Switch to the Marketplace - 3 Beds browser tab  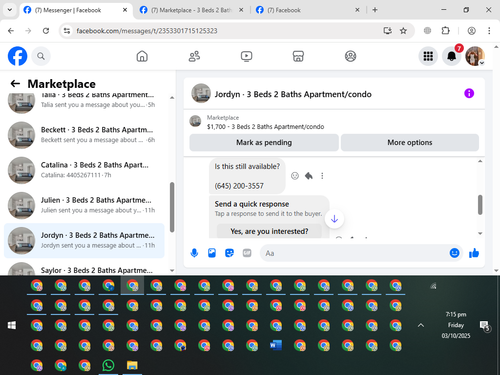pyautogui.click(x=191, y=10)
